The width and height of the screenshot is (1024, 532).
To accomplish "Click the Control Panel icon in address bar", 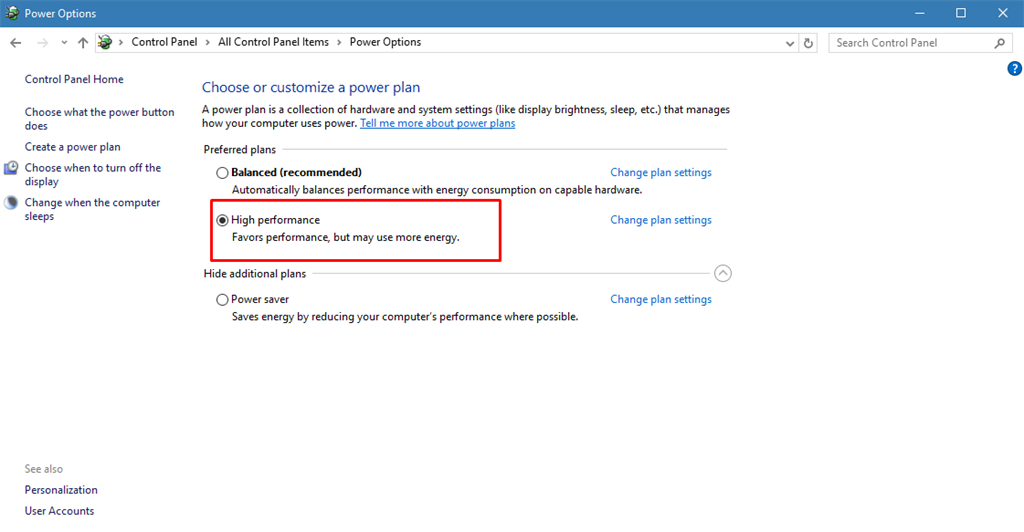I will coord(105,43).
